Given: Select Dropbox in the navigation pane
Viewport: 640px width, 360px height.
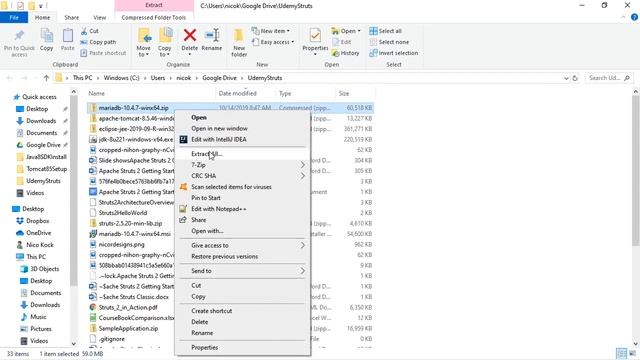Looking at the screenshot, I should [x=38, y=221].
